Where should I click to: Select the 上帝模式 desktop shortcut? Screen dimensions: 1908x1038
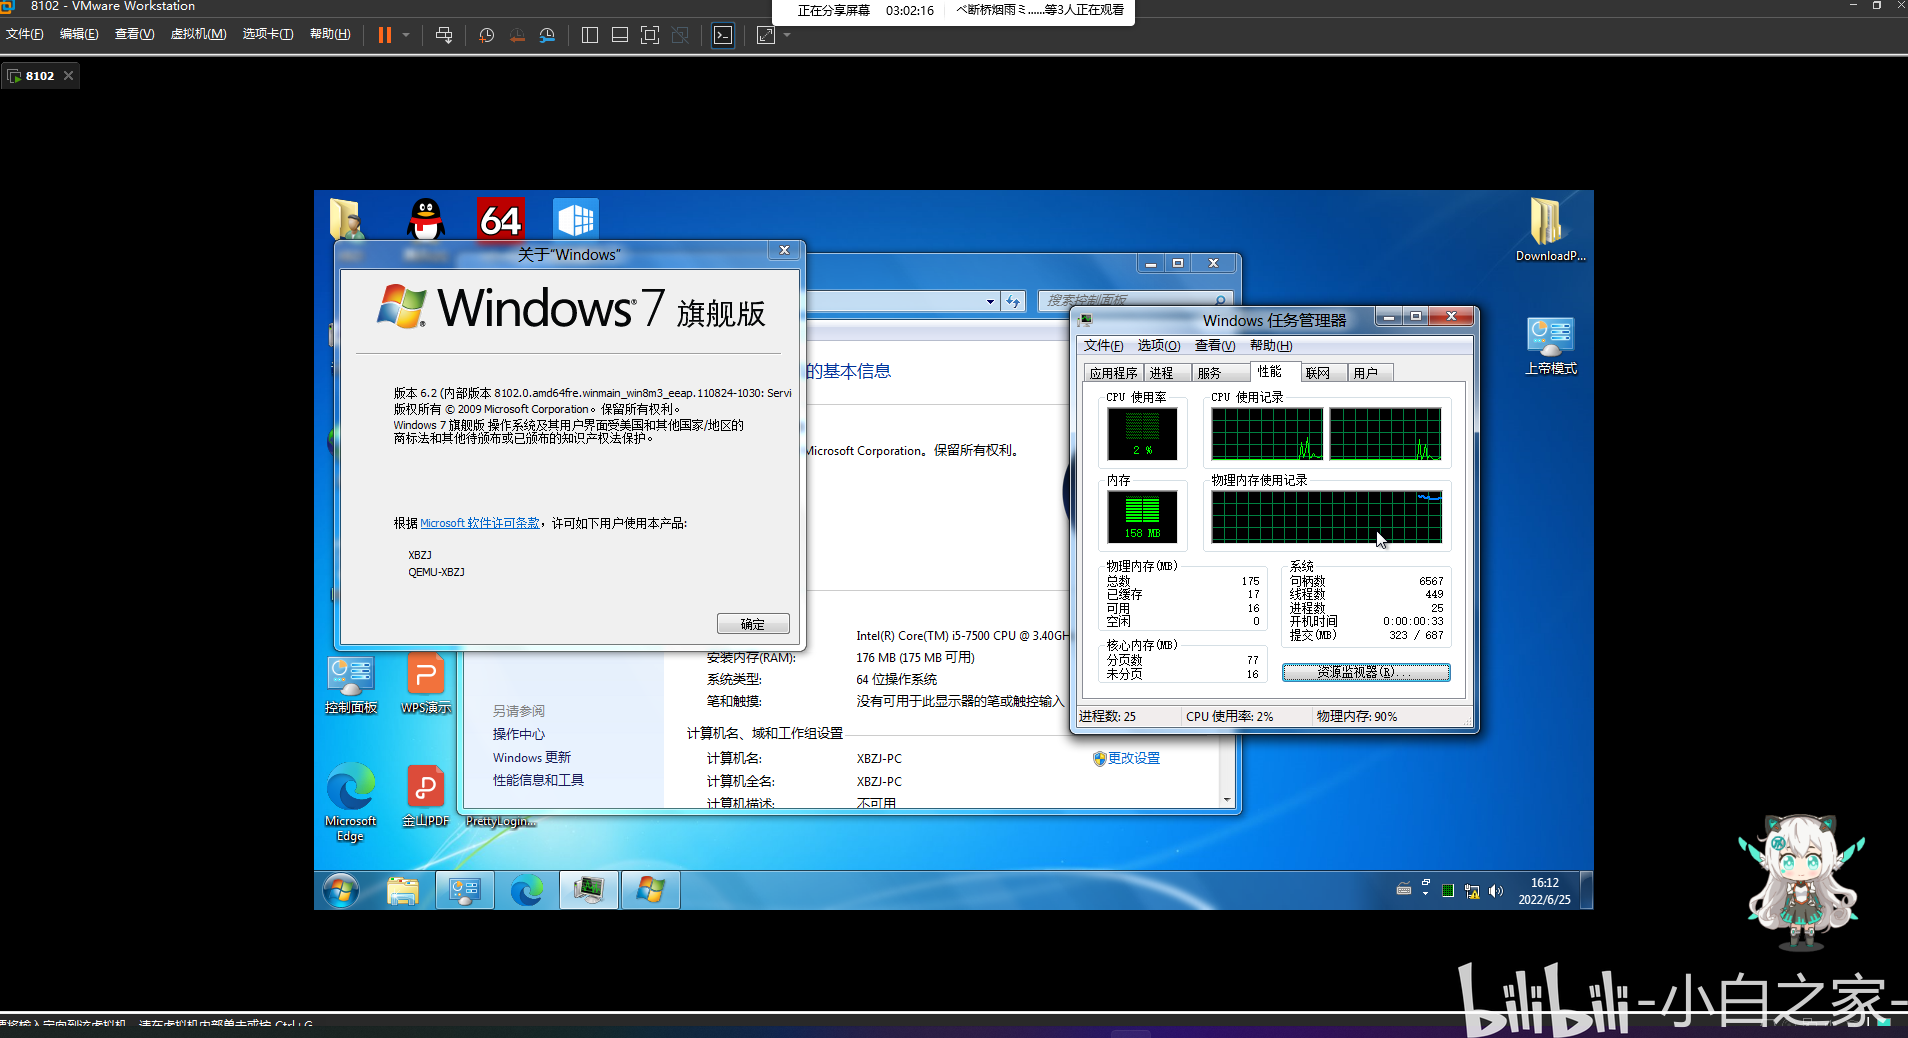[x=1550, y=346]
